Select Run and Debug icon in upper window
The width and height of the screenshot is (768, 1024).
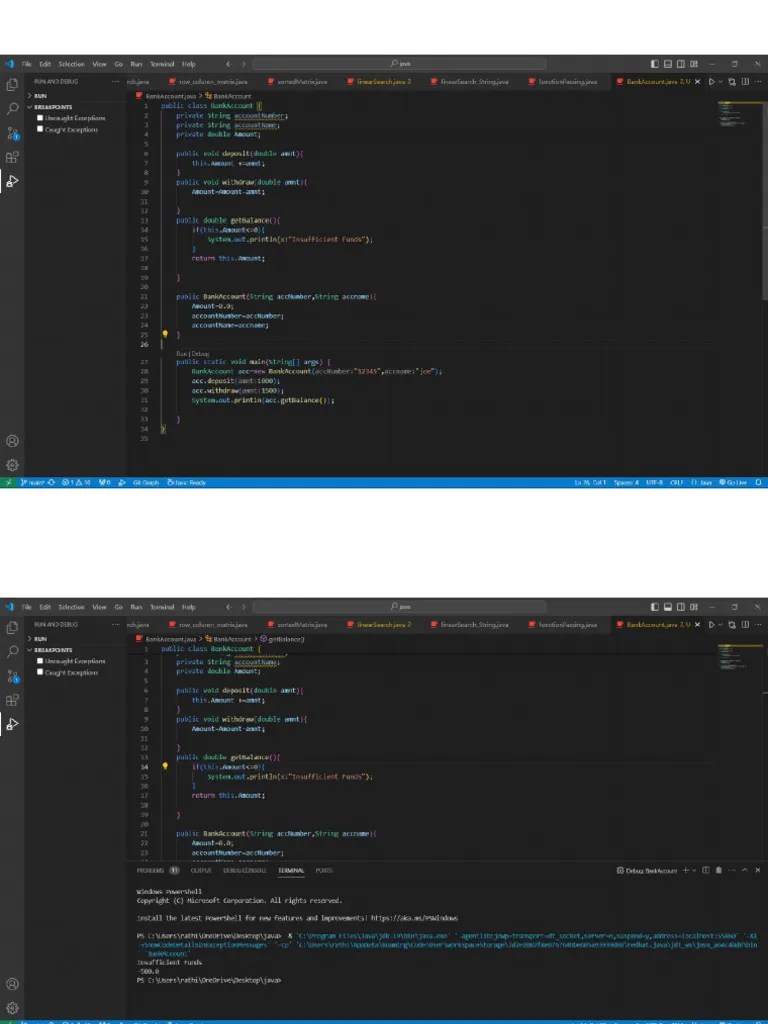tap(12, 181)
